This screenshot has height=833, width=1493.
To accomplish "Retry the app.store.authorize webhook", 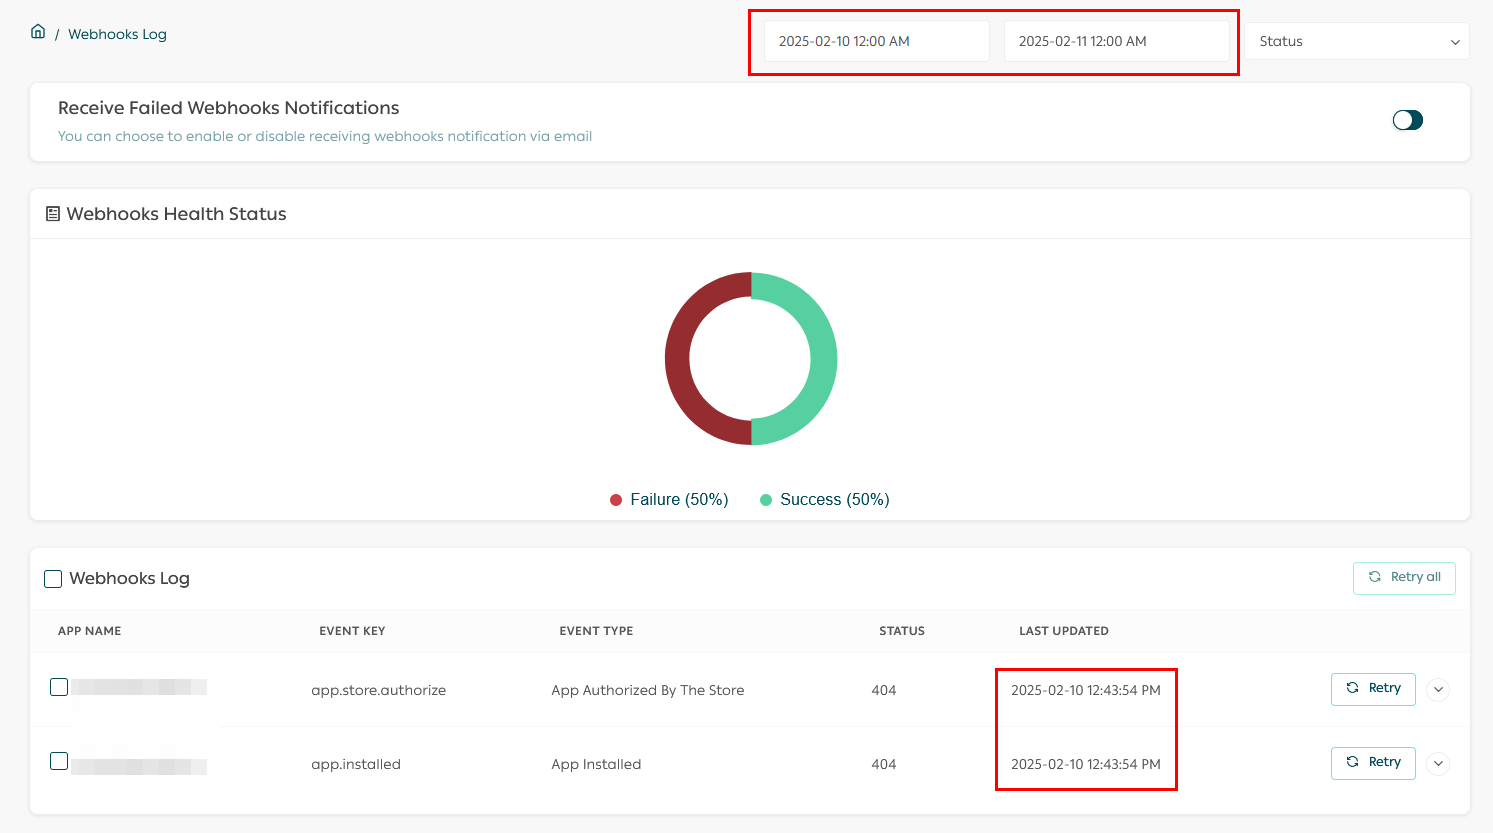I will coord(1373,689).
